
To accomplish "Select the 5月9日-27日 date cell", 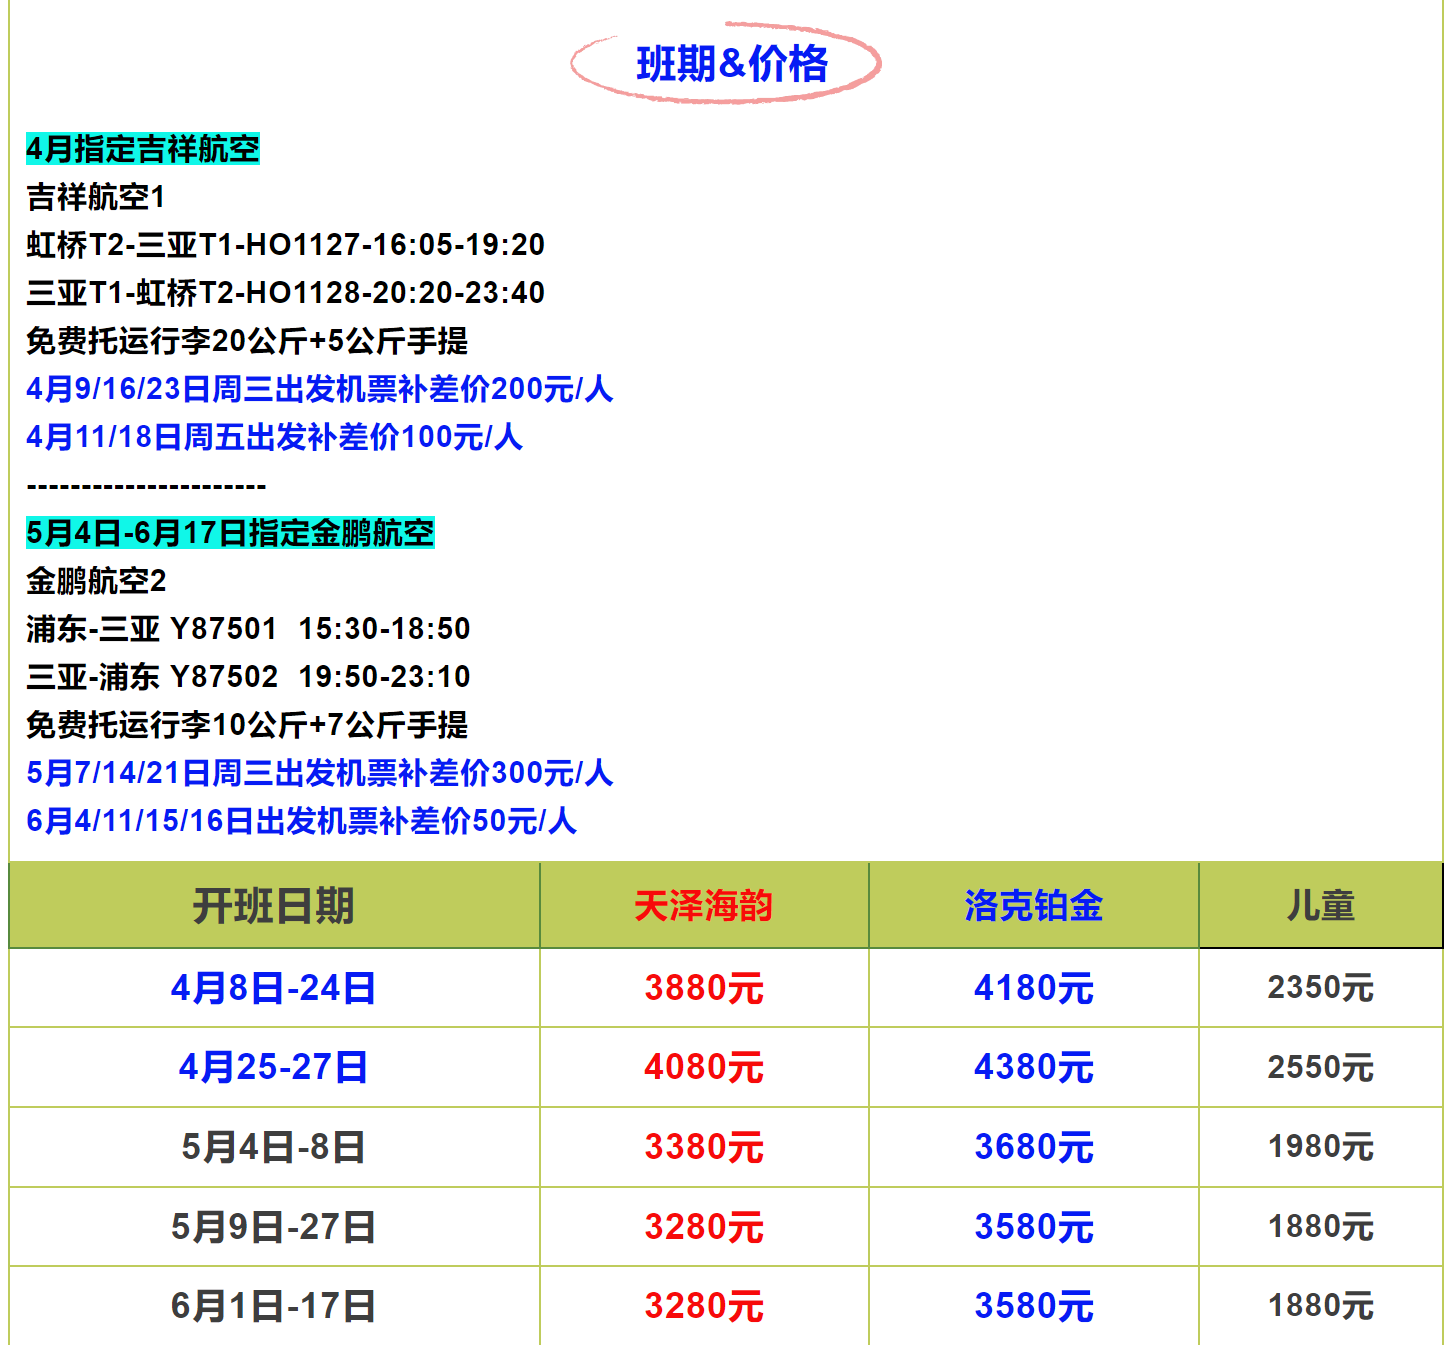I will pyautogui.click(x=274, y=1227).
